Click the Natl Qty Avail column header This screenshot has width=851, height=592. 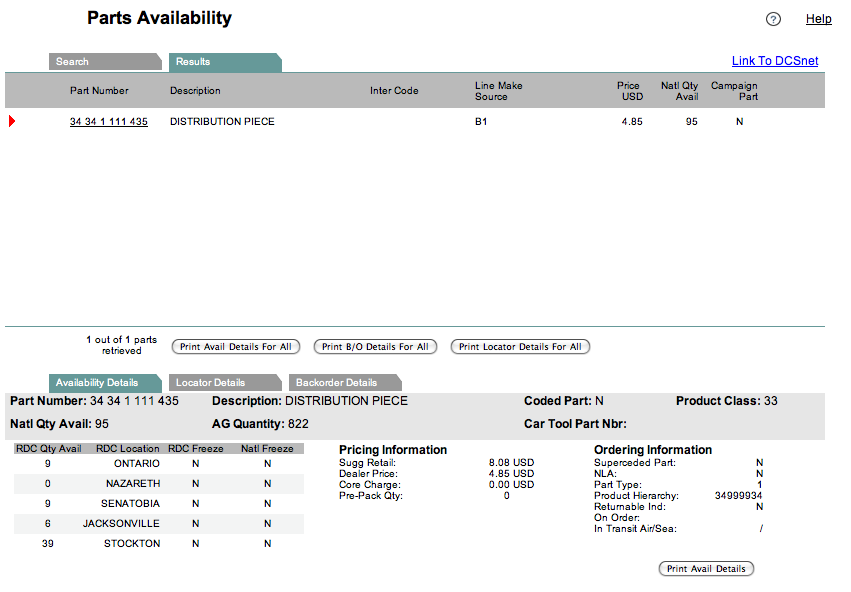coord(679,91)
